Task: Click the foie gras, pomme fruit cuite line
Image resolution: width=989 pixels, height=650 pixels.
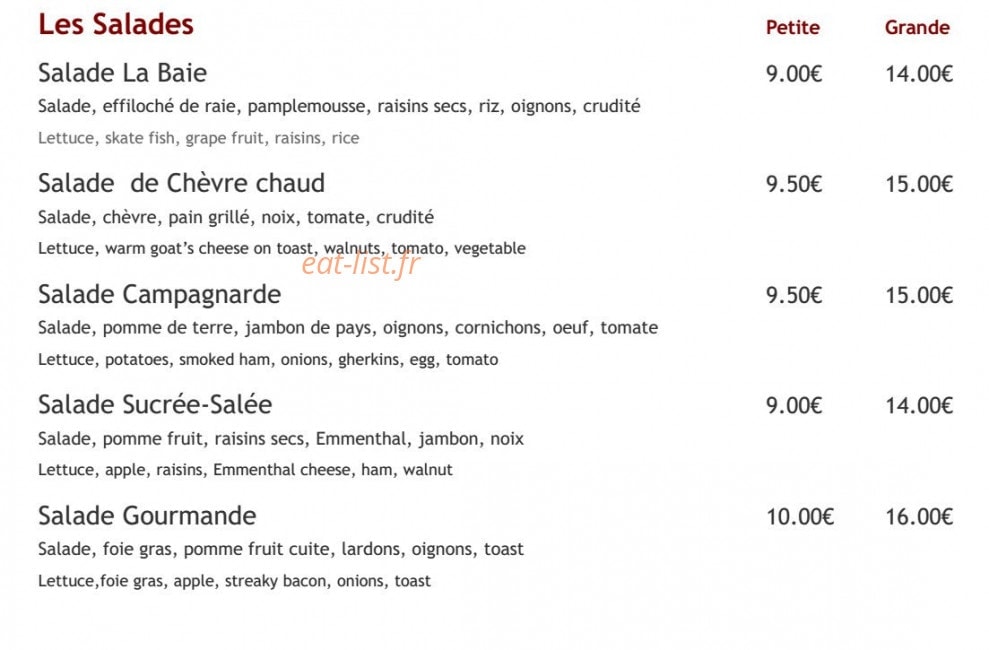Action: click(x=281, y=549)
